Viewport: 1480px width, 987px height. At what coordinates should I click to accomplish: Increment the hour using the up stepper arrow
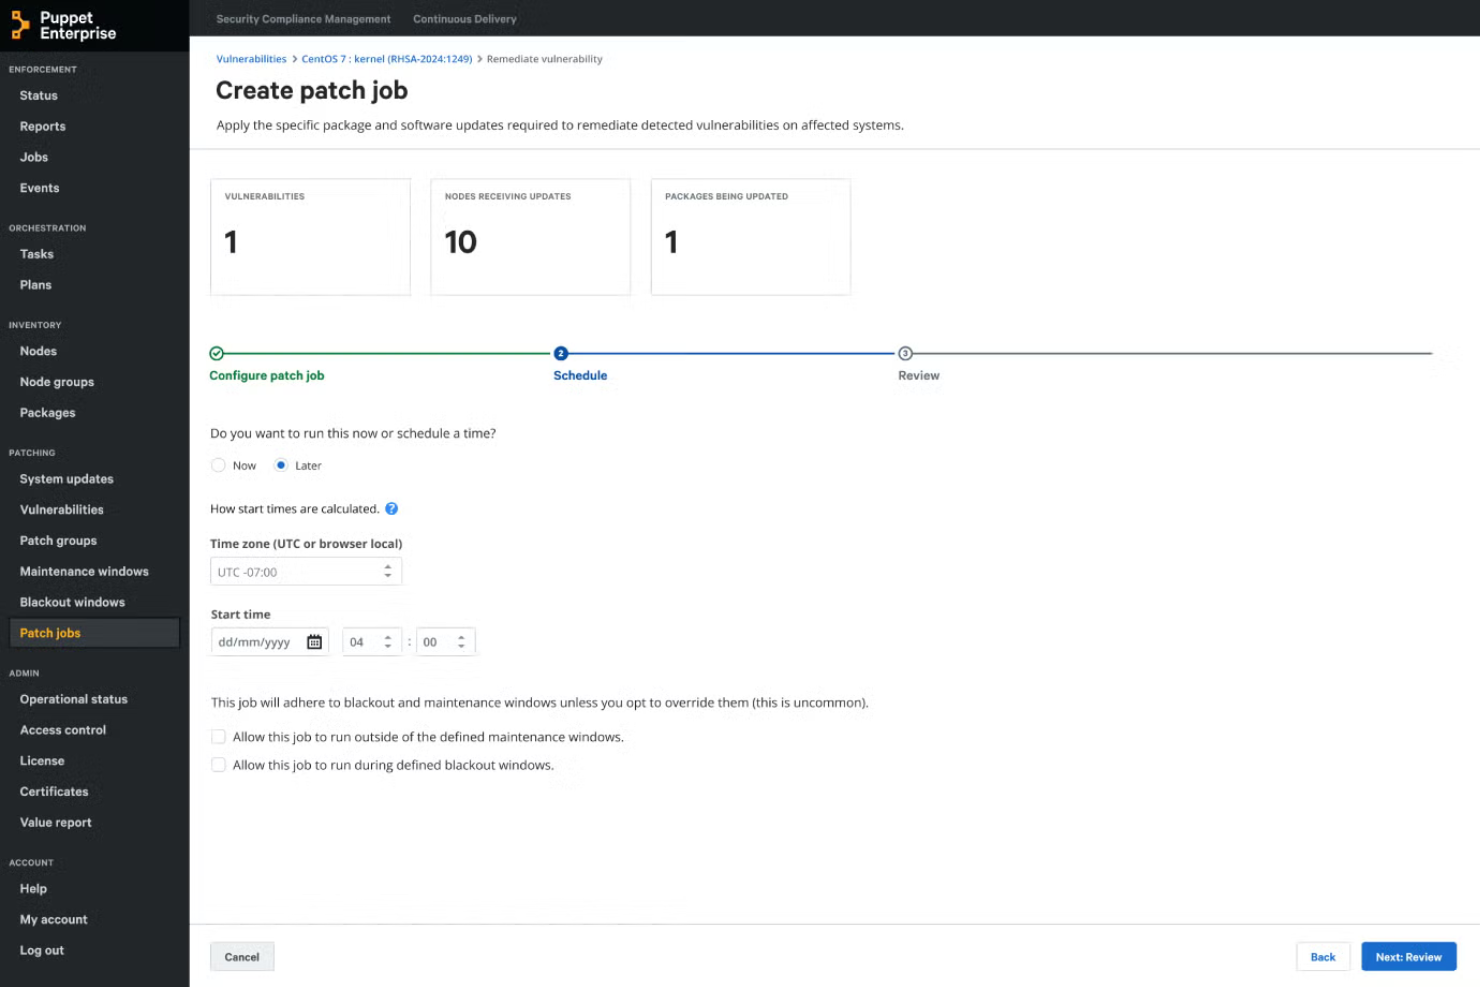point(390,636)
